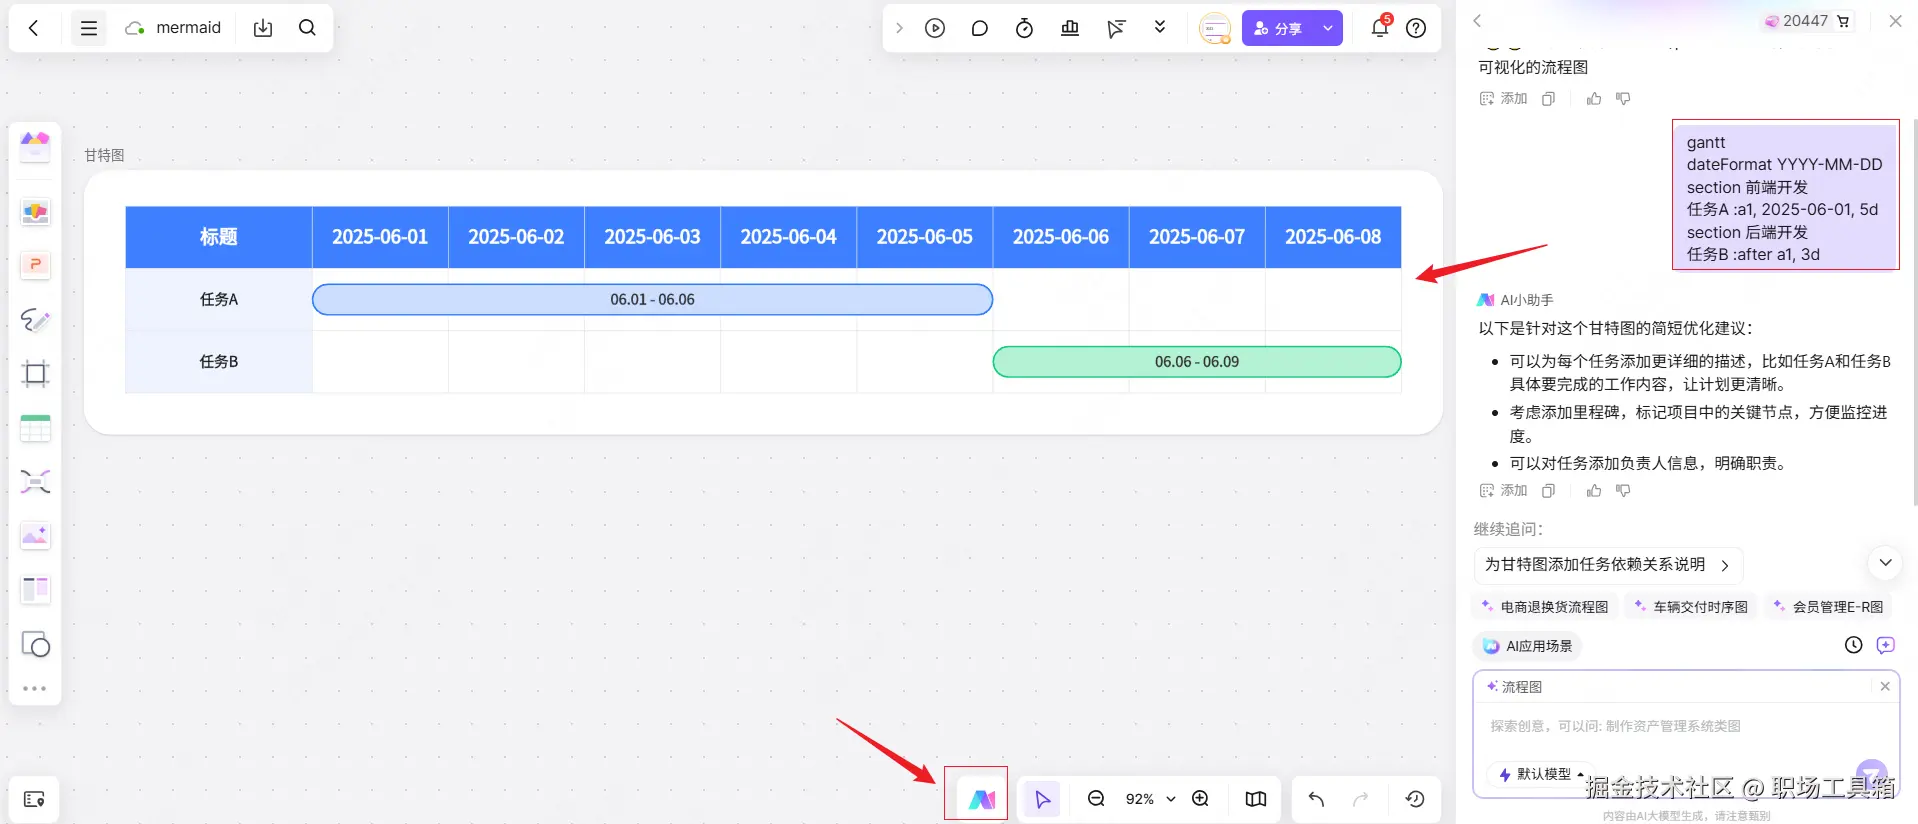Open the 92% zoom level dropdown
The height and width of the screenshot is (824, 1918).
(x=1150, y=799)
